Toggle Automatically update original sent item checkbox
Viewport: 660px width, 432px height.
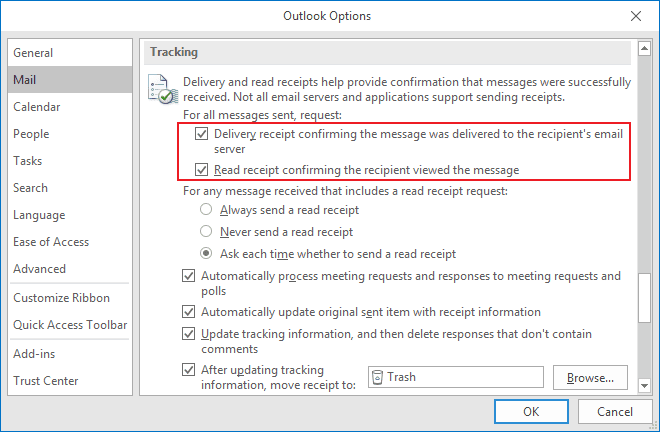[188, 312]
